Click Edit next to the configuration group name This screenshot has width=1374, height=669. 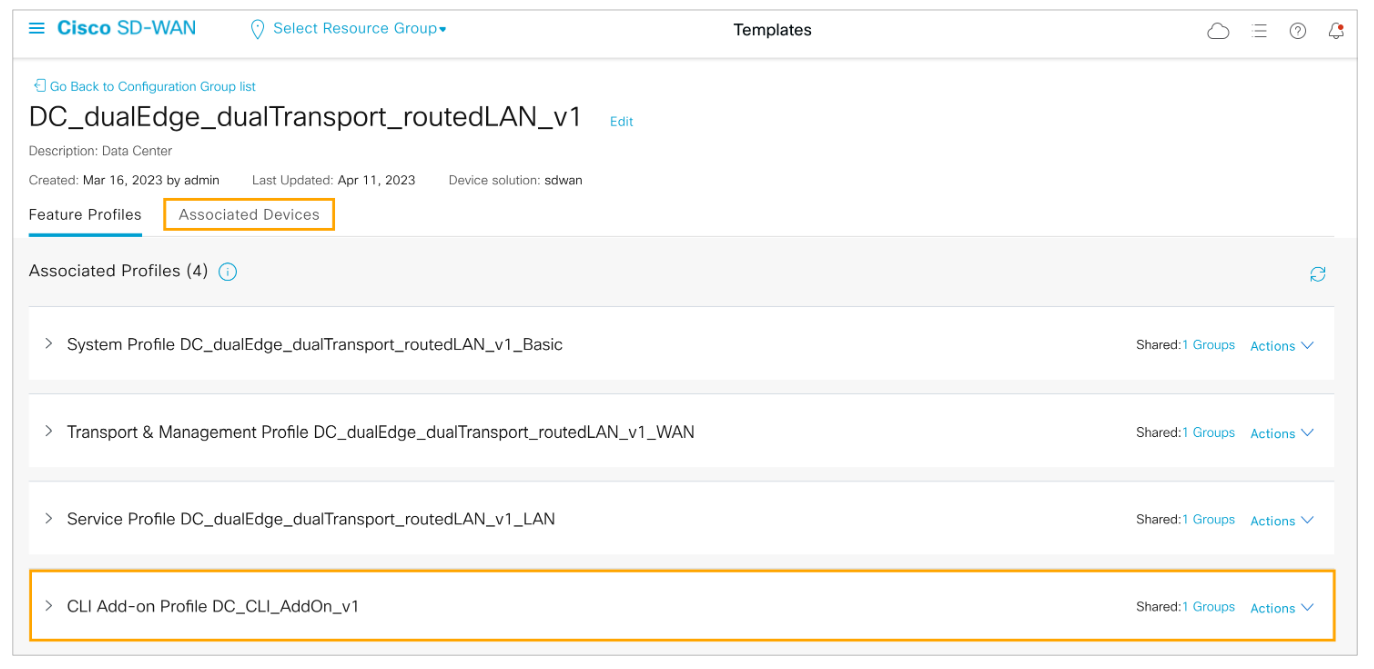pyautogui.click(x=621, y=122)
